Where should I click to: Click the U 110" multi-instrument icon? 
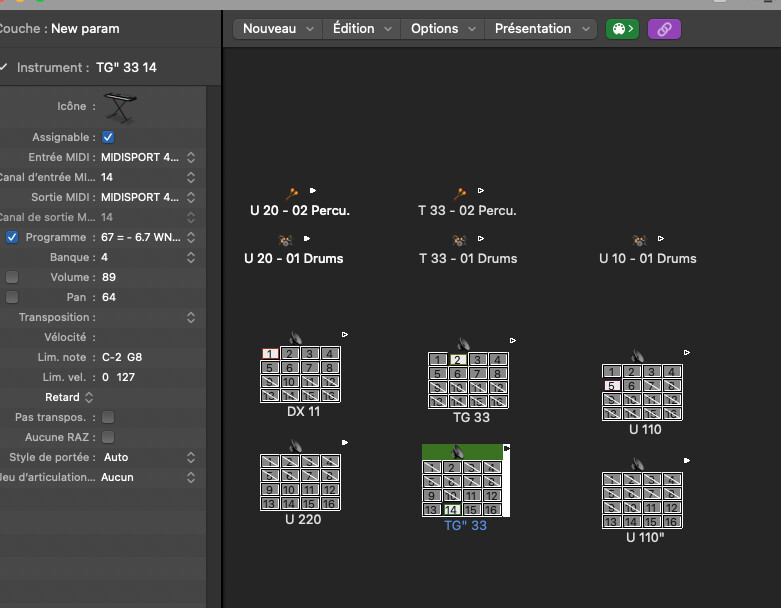tap(638, 464)
